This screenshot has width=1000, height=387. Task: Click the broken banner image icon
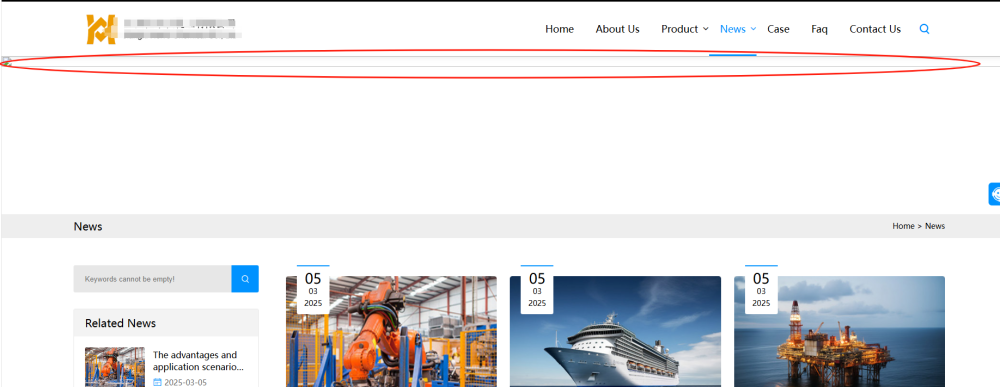pyautogui.click(x=6, y=61)
